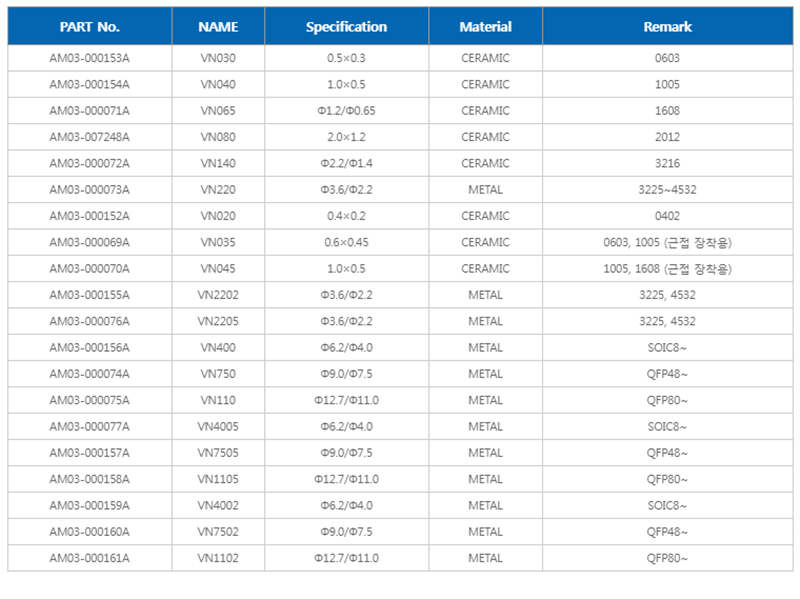Click the NAME column header
Screen dimensions: 800x599
pos(218,27)
